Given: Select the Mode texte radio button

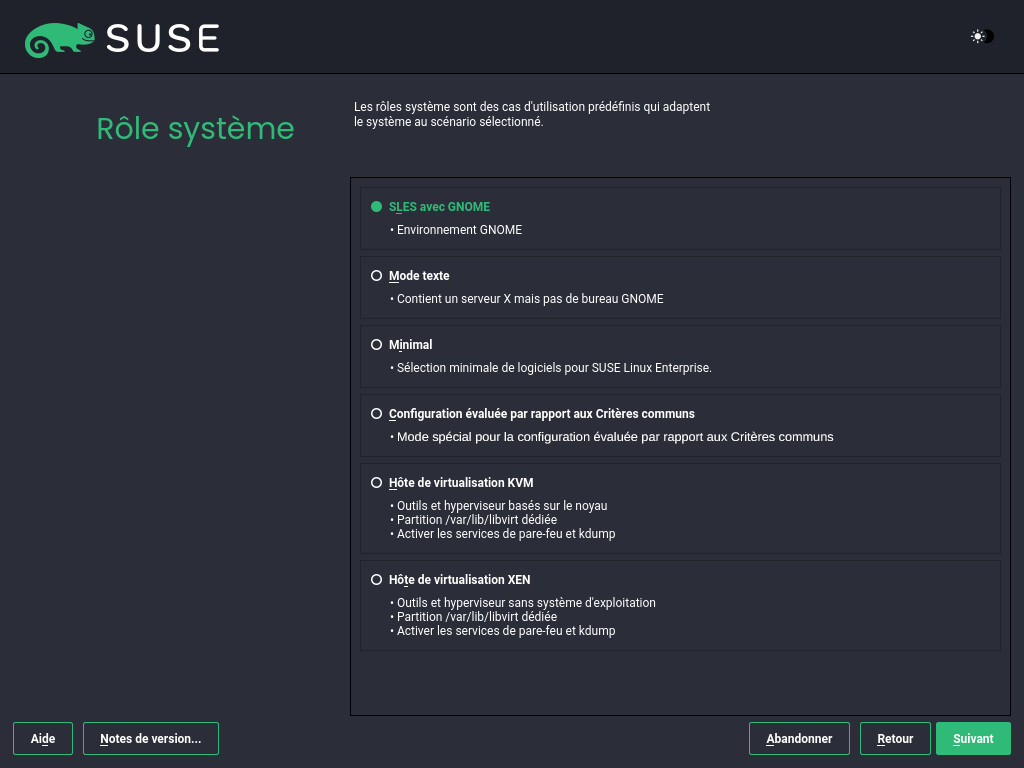Looking at the screenshot, I should (x=376, y=276).
